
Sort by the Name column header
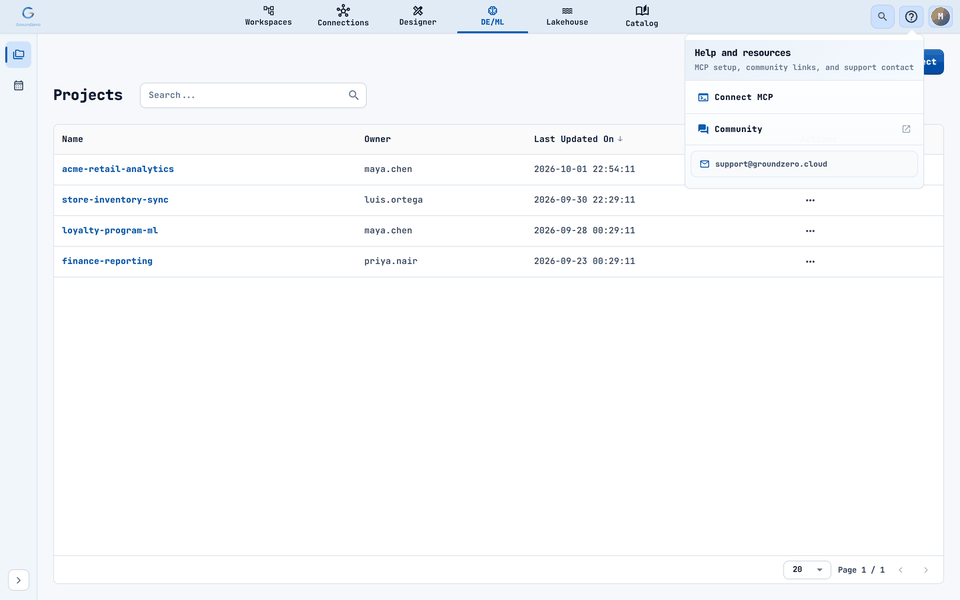coord(72,139)
